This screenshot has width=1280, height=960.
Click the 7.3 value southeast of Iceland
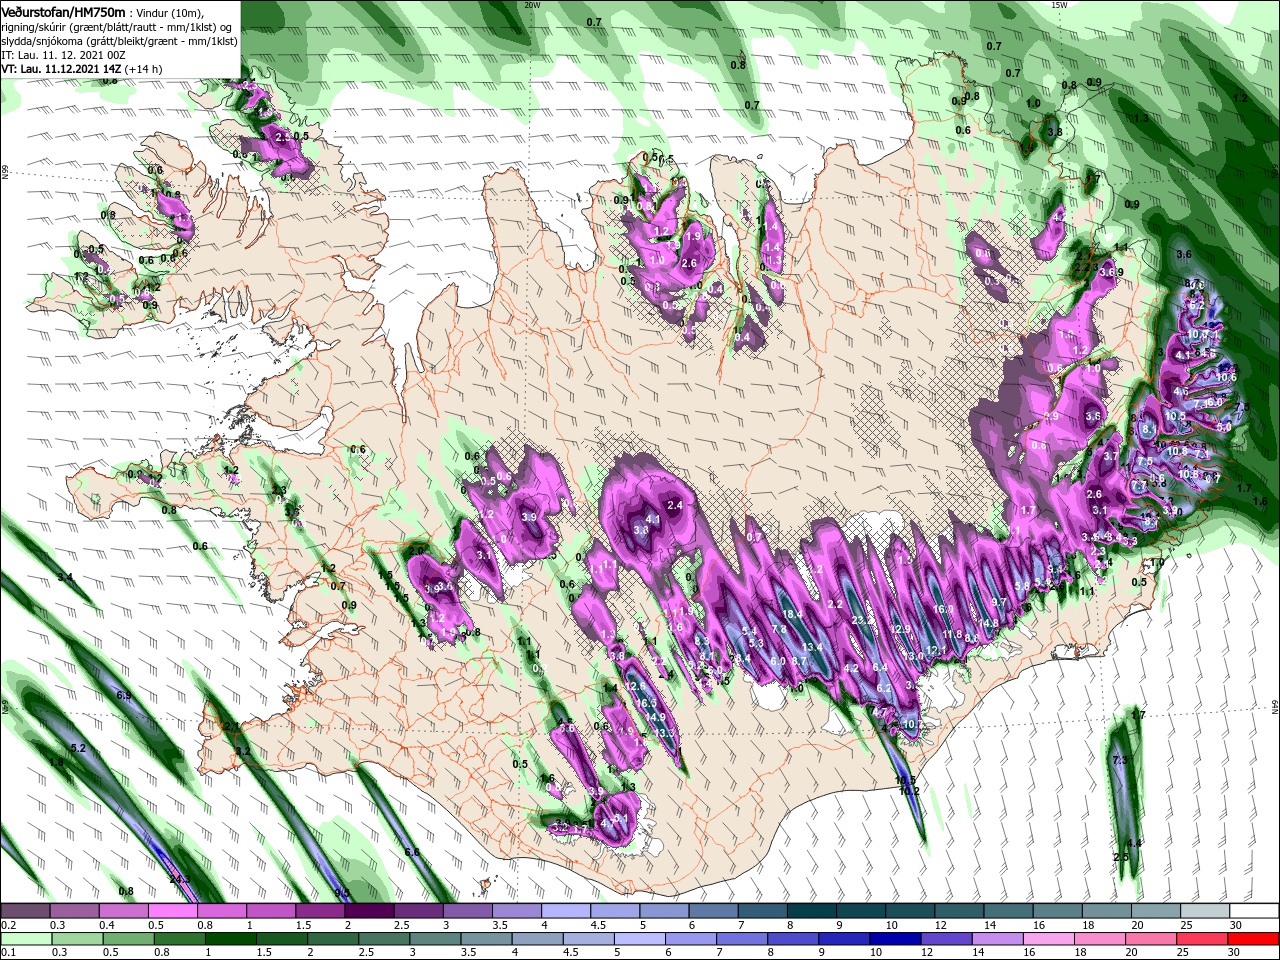(x=1119, y=761)
